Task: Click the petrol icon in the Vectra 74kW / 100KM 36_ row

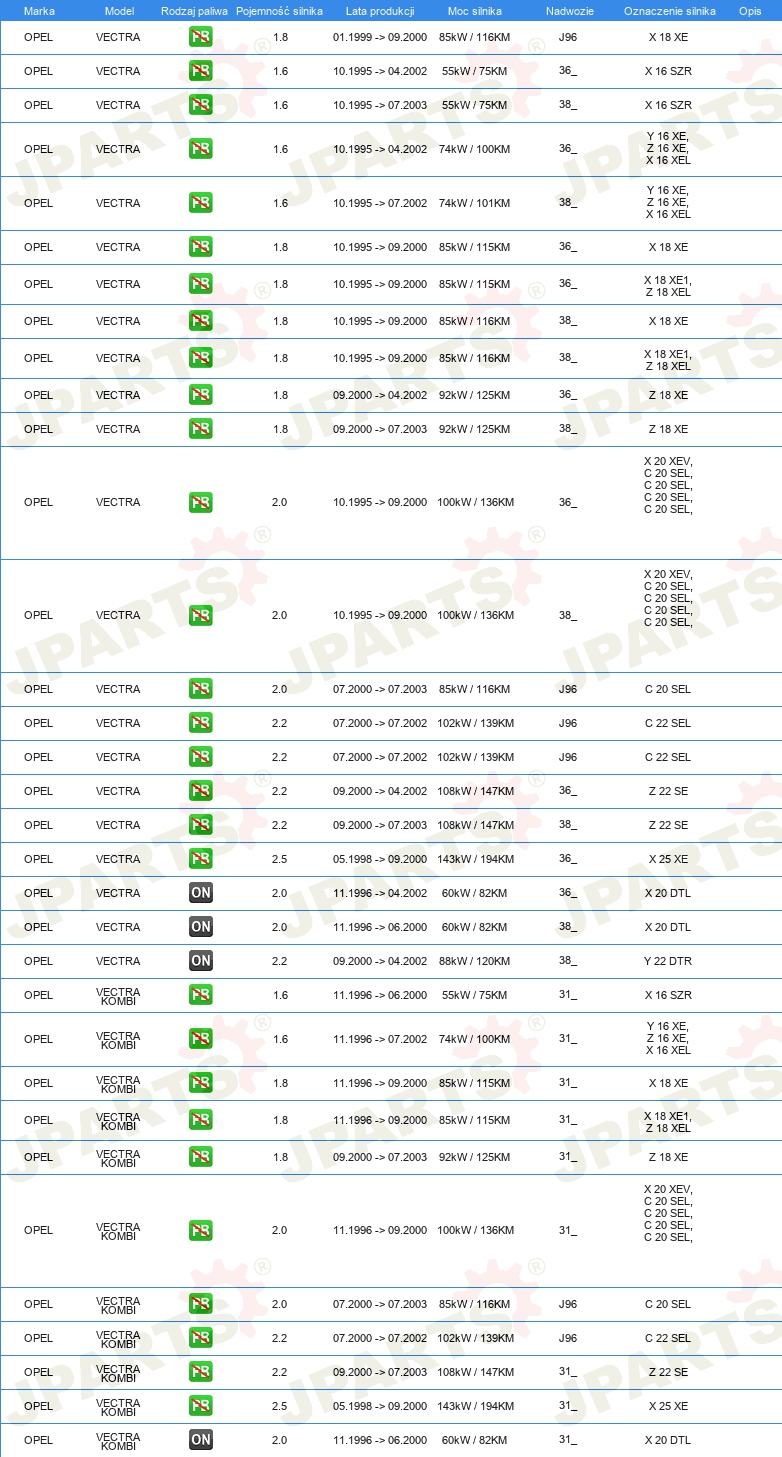Action: coord(201,149)
